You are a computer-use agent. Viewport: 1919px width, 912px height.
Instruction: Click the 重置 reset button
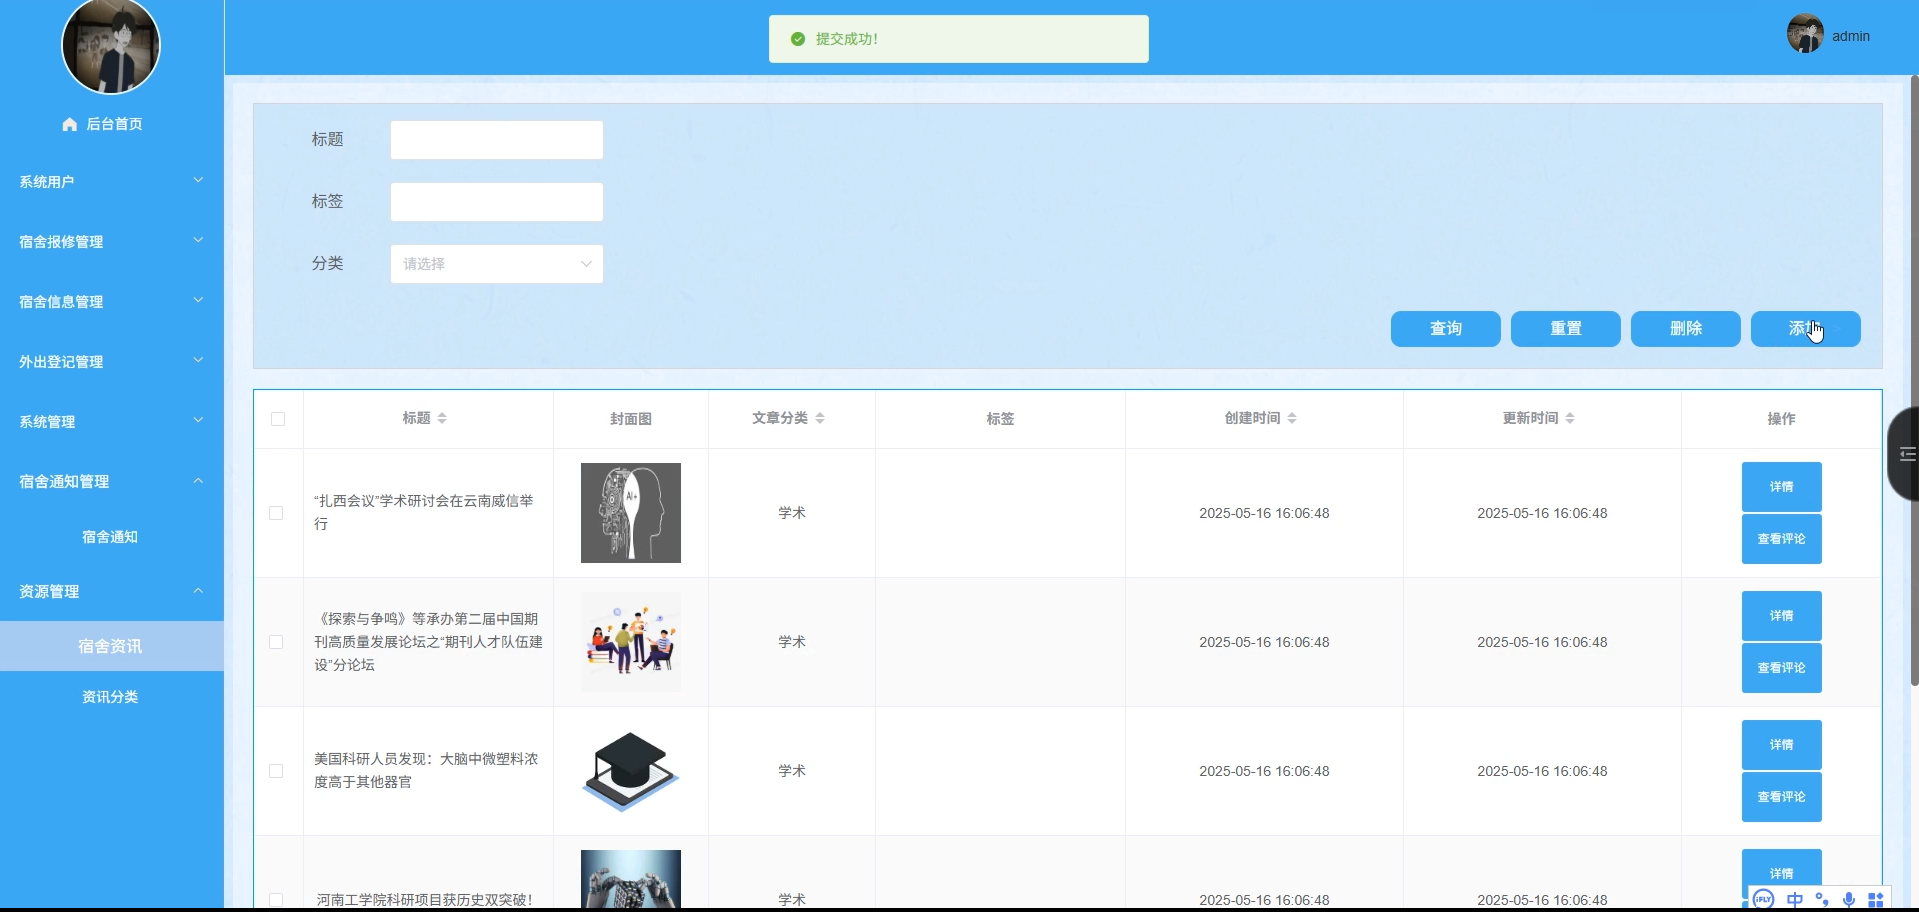click(1566, 329)
